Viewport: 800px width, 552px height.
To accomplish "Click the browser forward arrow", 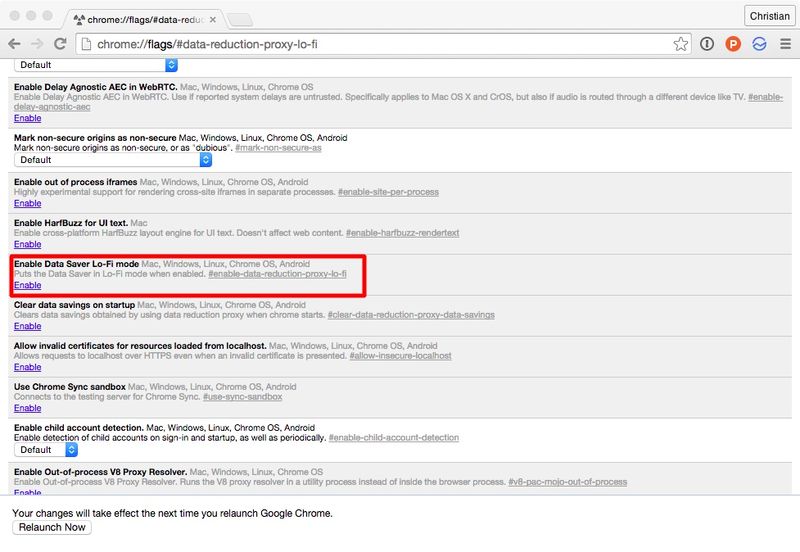I will pos(37,44).
